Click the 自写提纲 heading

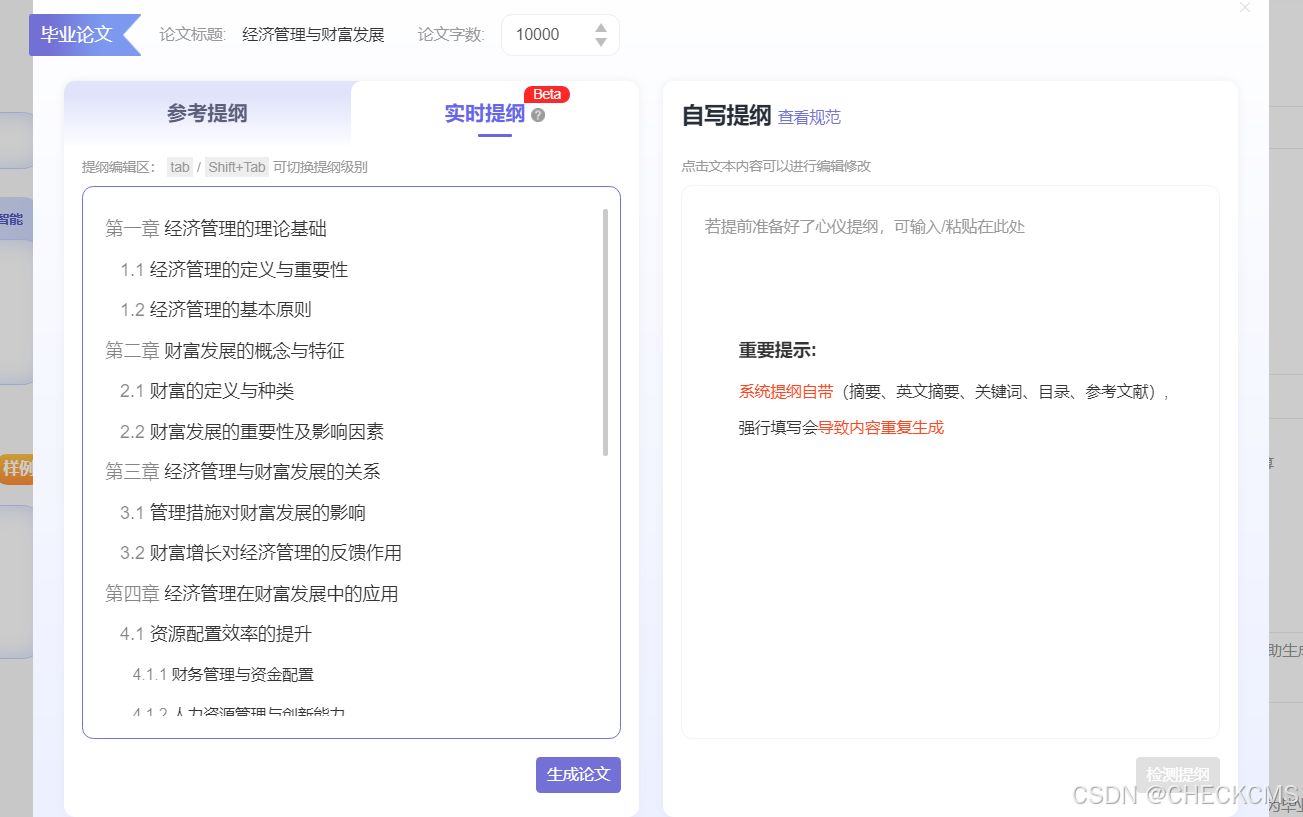[726, 115]
